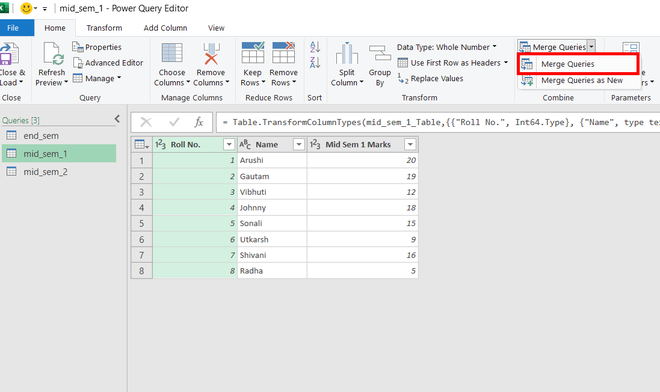
Task: Click the cell containing Gautam
Action: (272, 176)
